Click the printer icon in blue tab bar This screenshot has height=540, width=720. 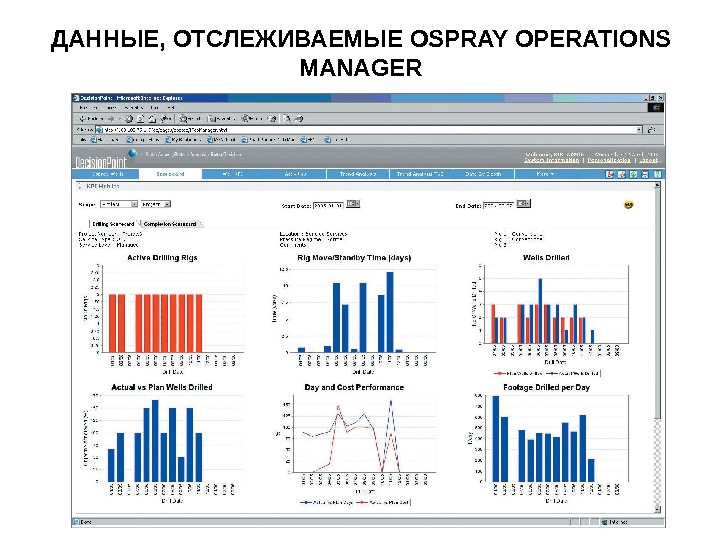point(645,174)
